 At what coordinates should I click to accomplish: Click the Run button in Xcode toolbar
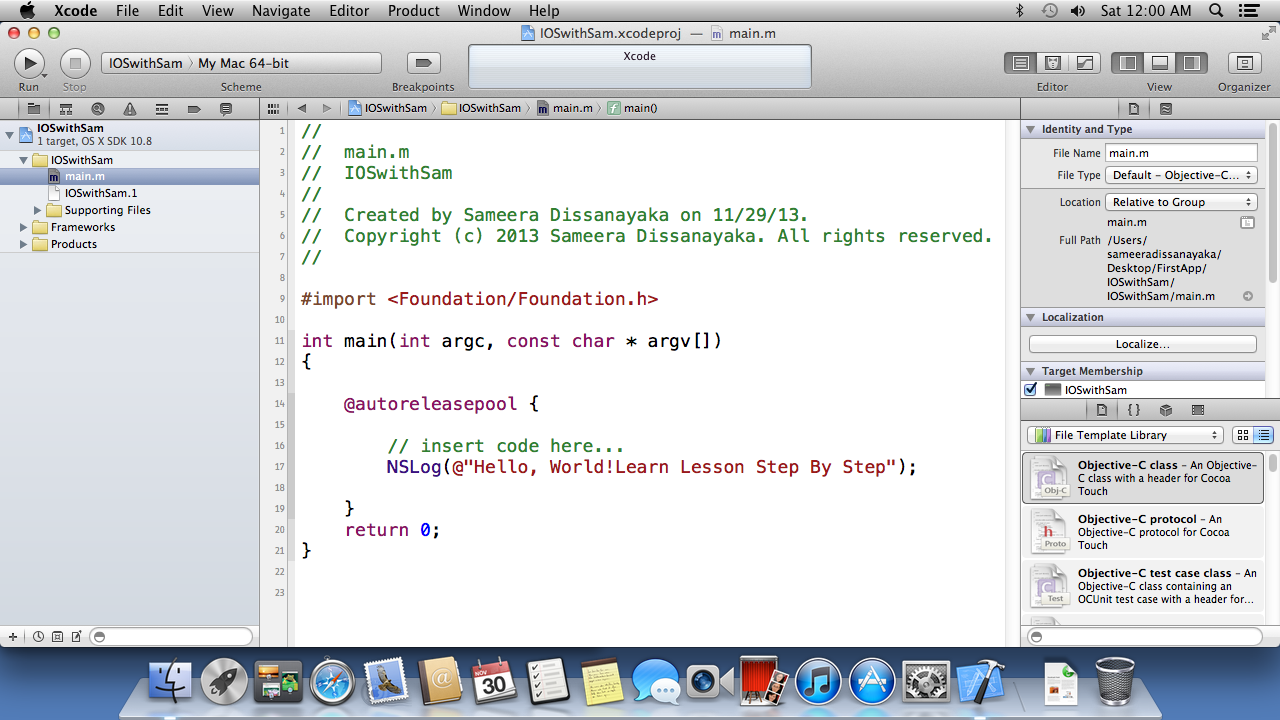pyautogui.click(x=29, y=63)
